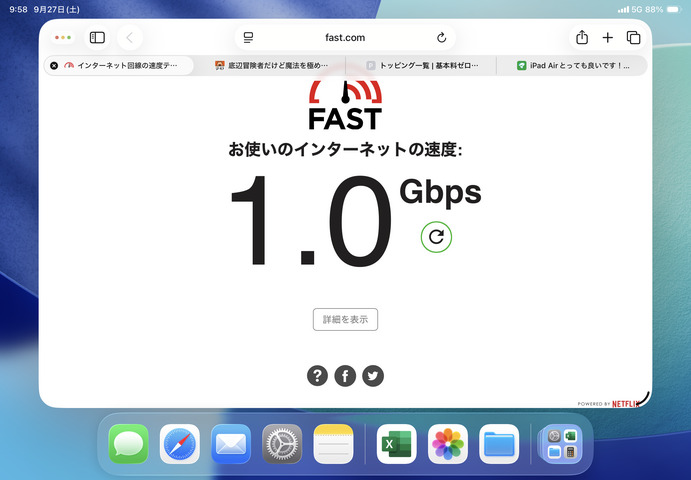This screenshot has height=480, width=691.
Task: Close the internet speed test tab
Action: point(54,66)
